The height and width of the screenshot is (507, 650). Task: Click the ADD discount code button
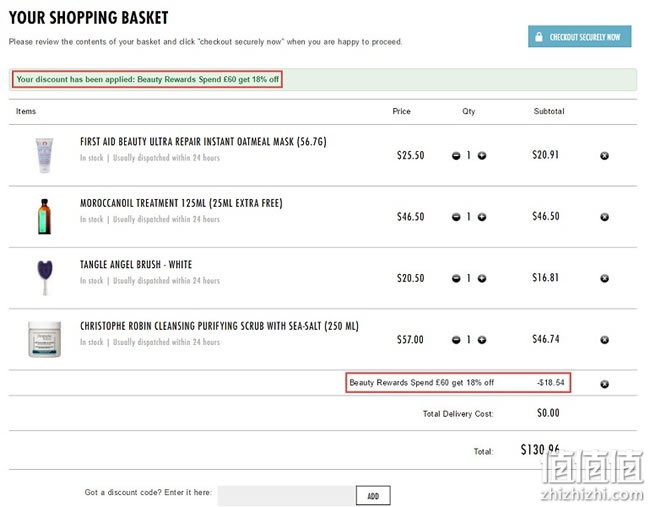(x=373, y=496)
